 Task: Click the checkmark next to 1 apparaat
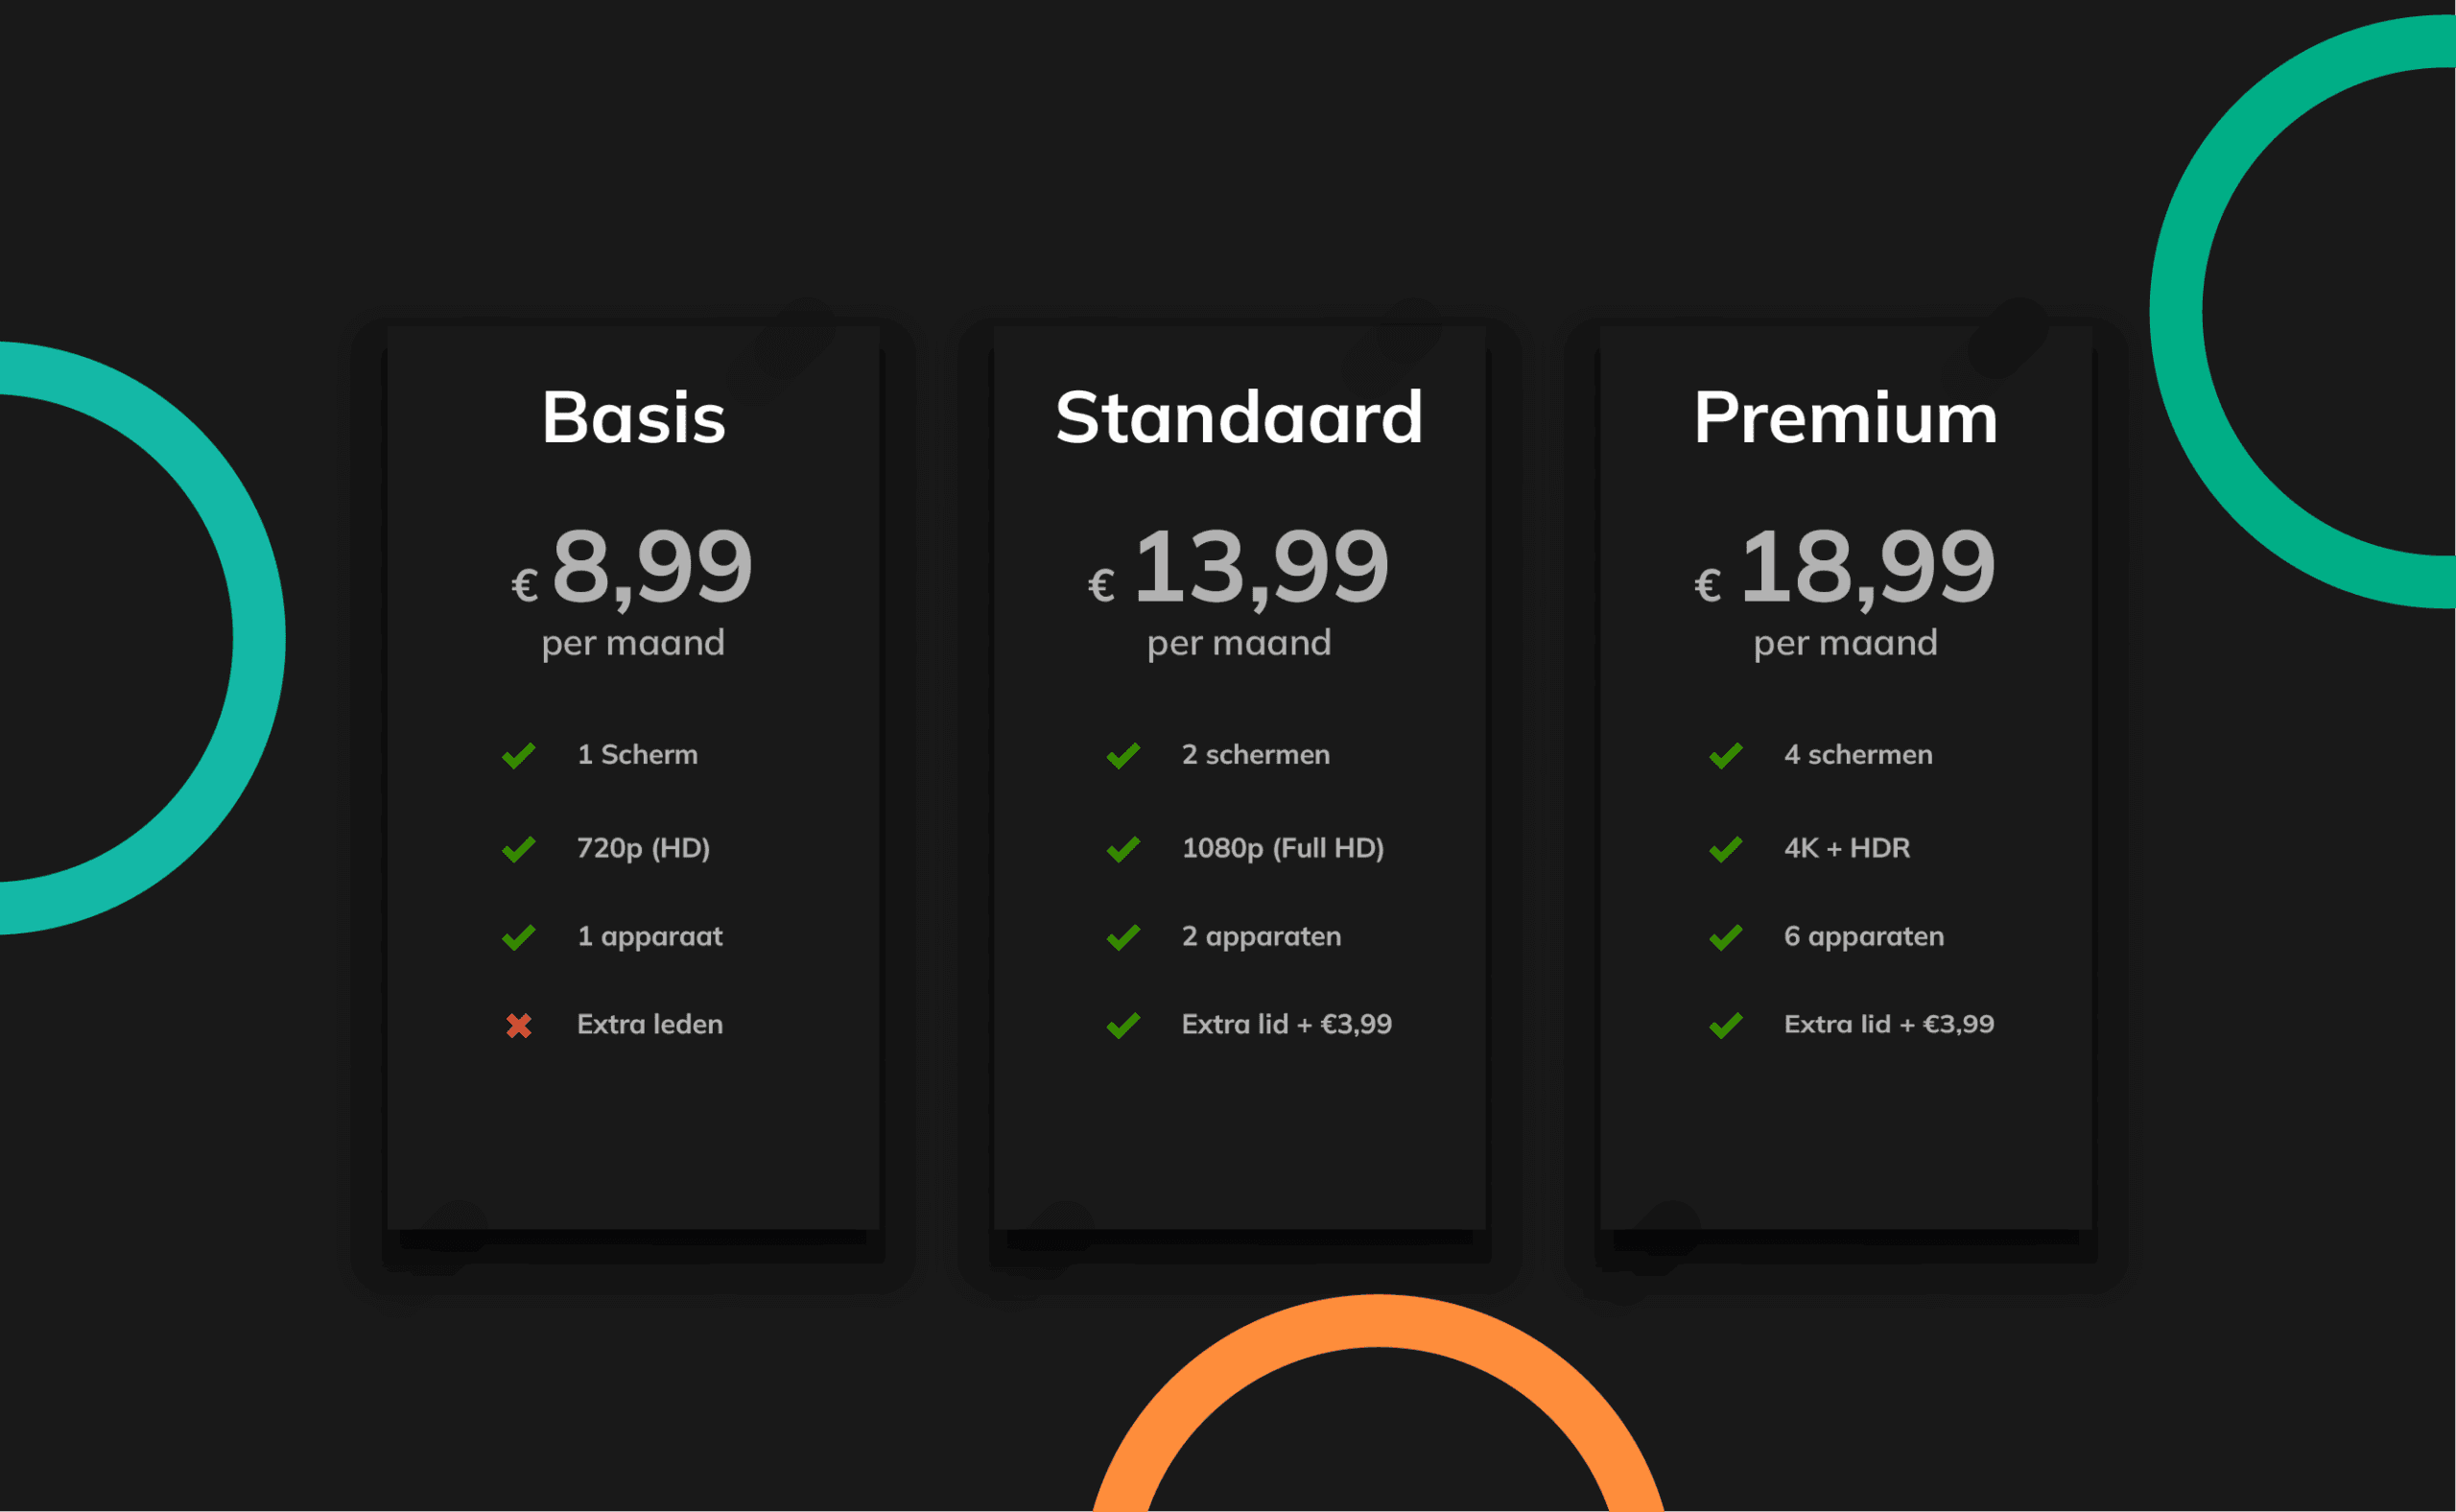coord(518,938)
